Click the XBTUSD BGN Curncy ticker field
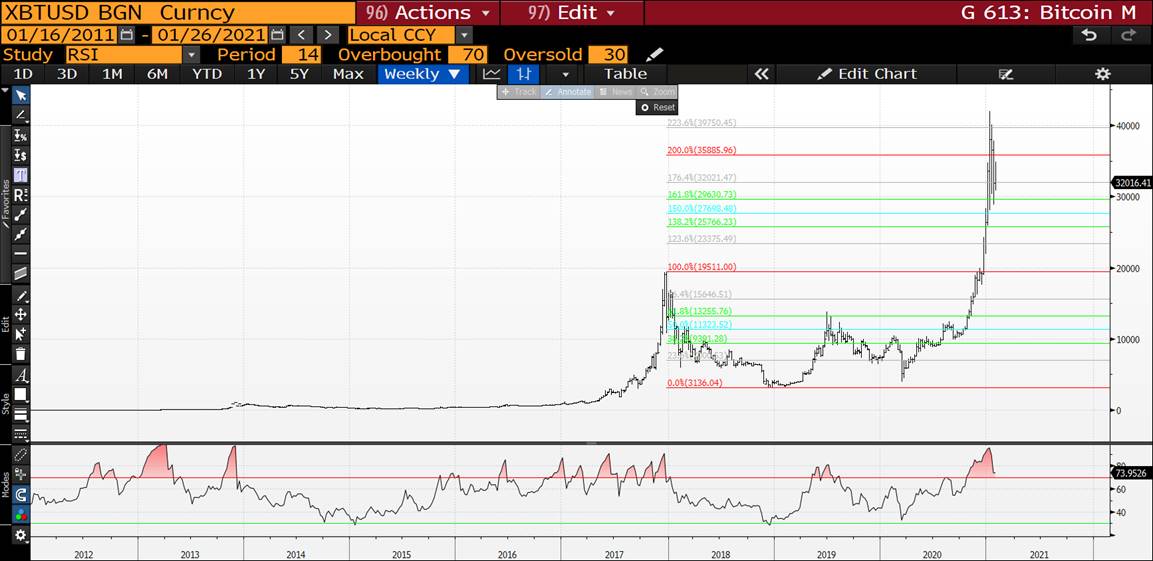Viewport: 1153px width, 561px height. 177,12
